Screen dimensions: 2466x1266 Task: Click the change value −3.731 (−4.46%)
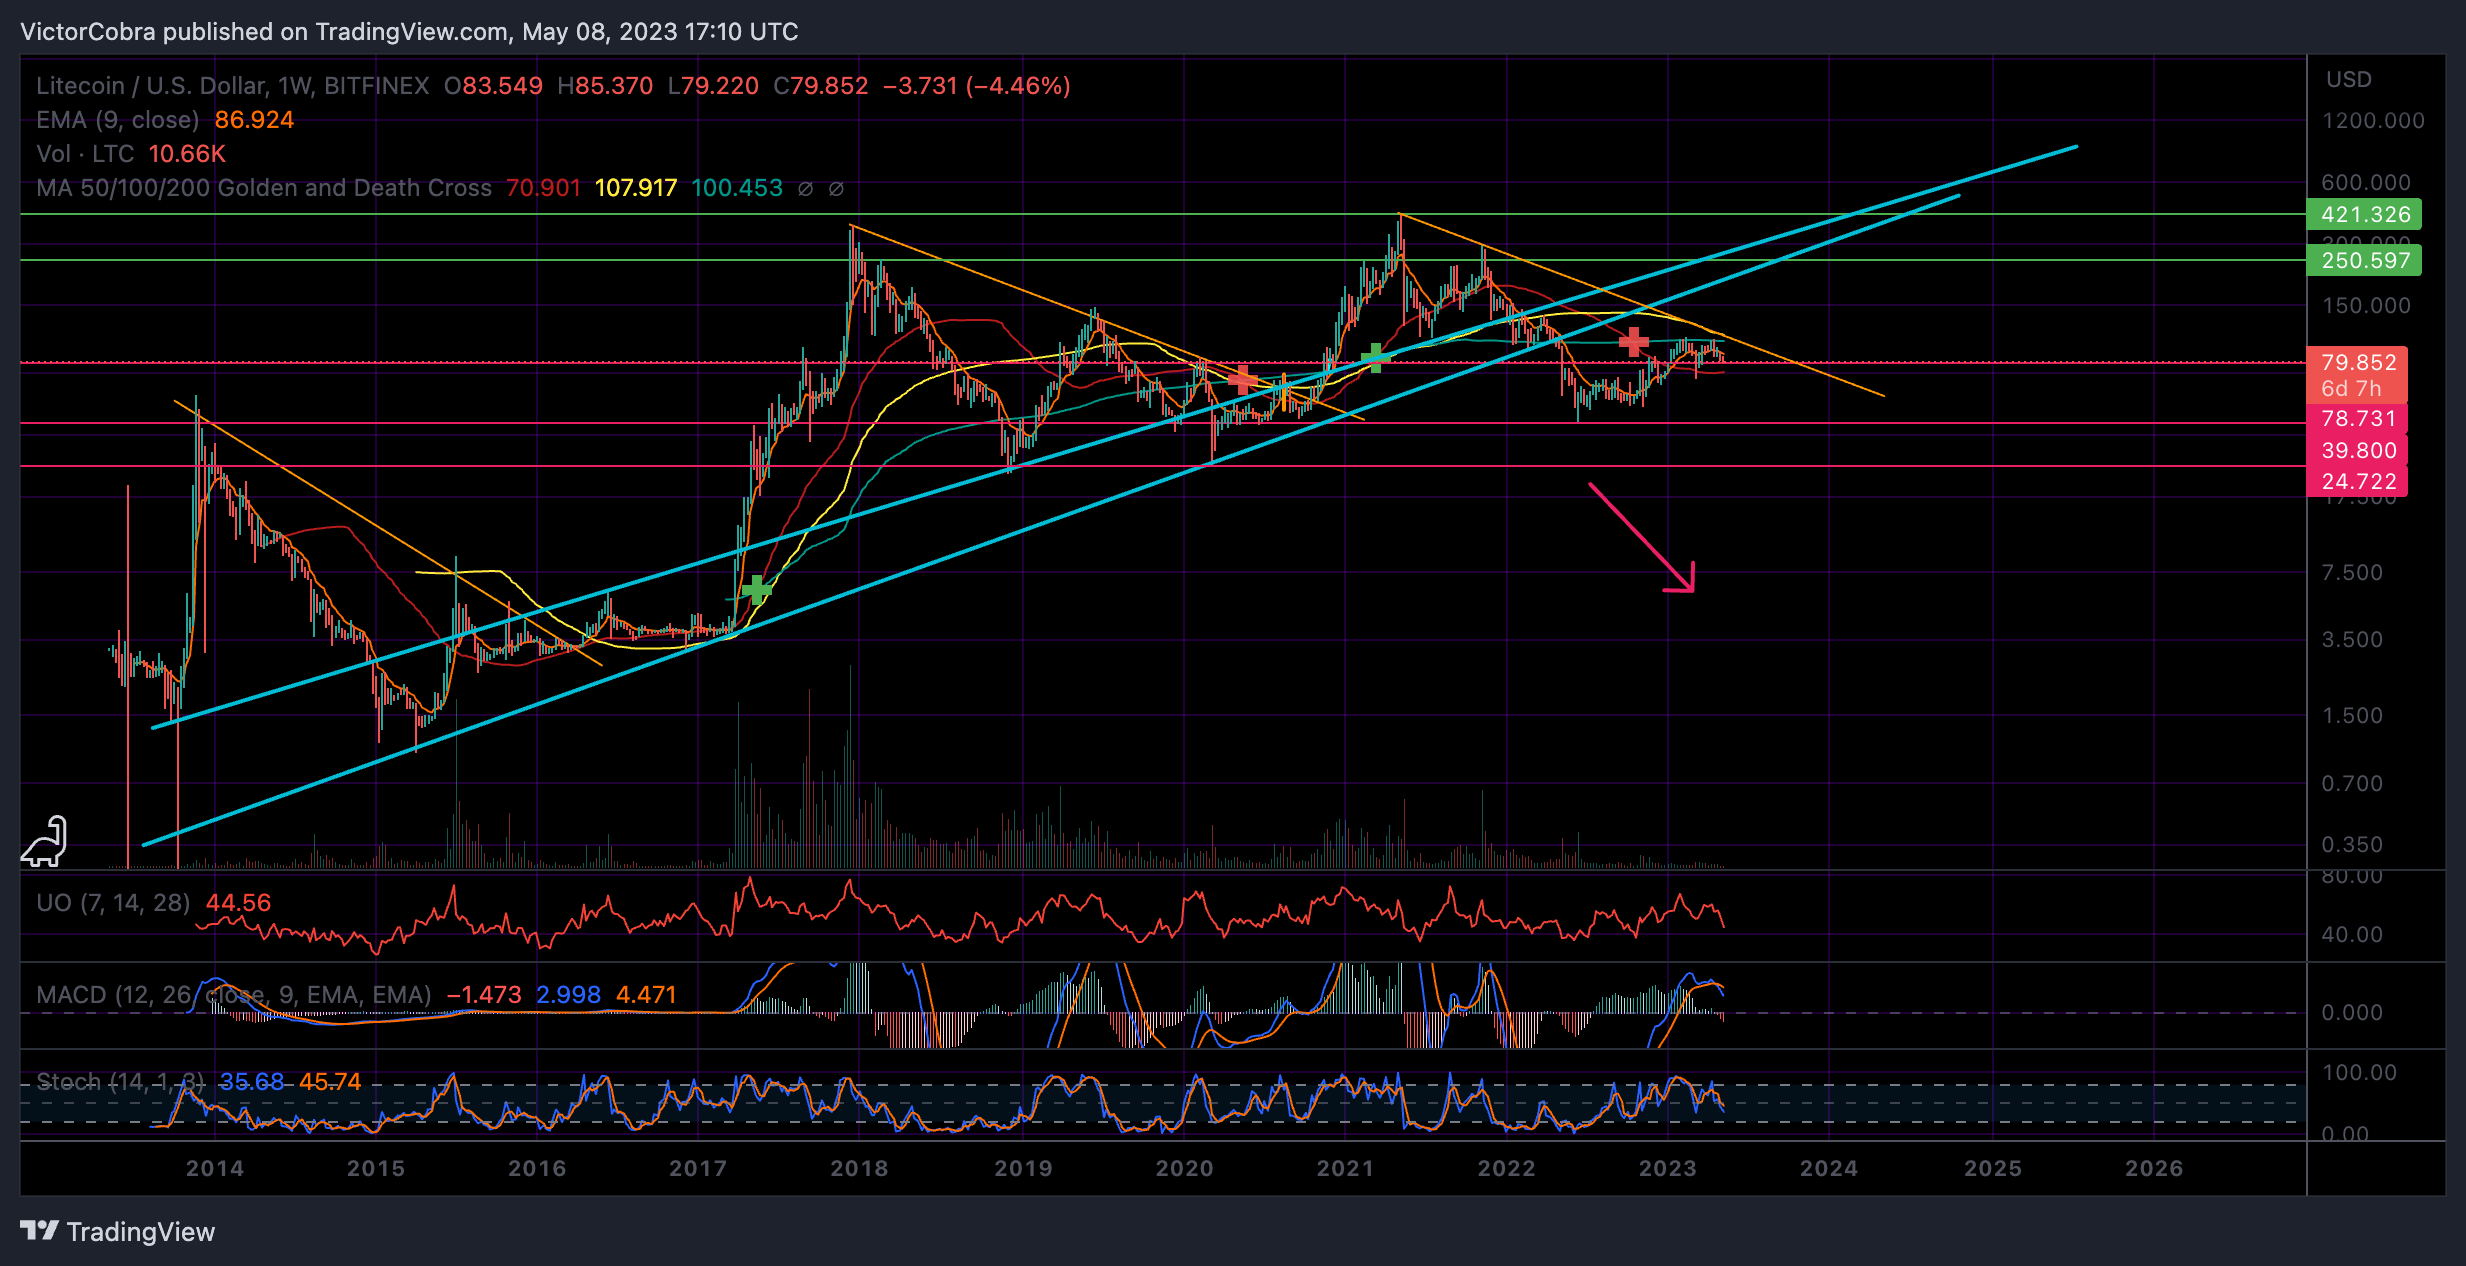pyautogui.click(x=977, y=86)
